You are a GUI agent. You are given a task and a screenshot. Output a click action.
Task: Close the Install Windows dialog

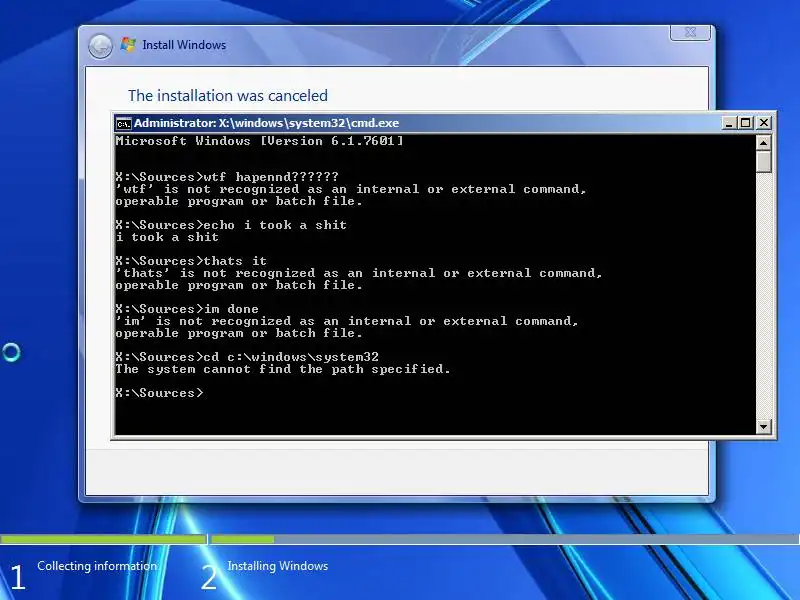690,32
